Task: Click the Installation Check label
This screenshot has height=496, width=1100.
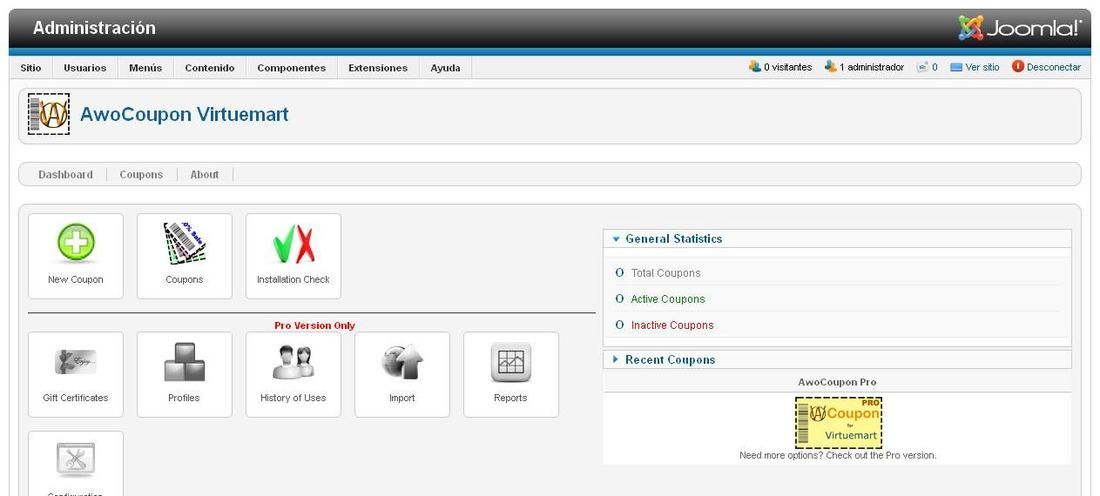Action: 293,279
